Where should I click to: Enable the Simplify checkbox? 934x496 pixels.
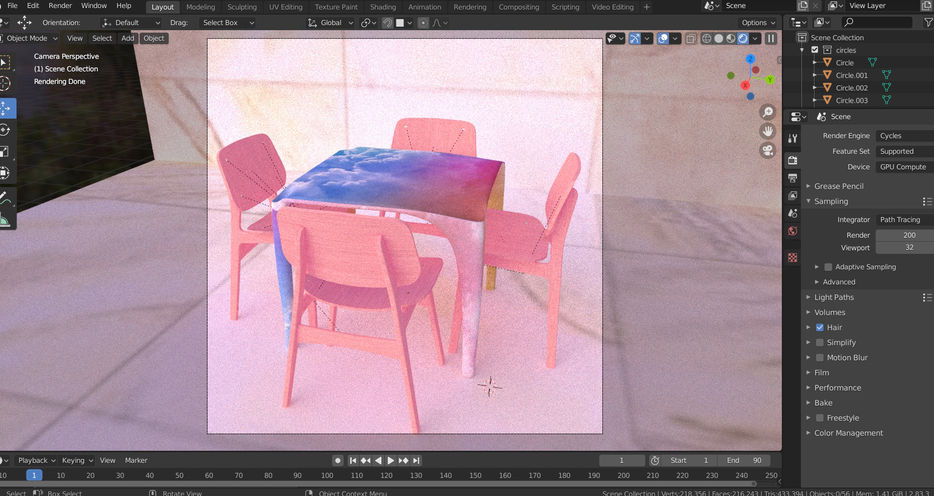coord(820,342)
